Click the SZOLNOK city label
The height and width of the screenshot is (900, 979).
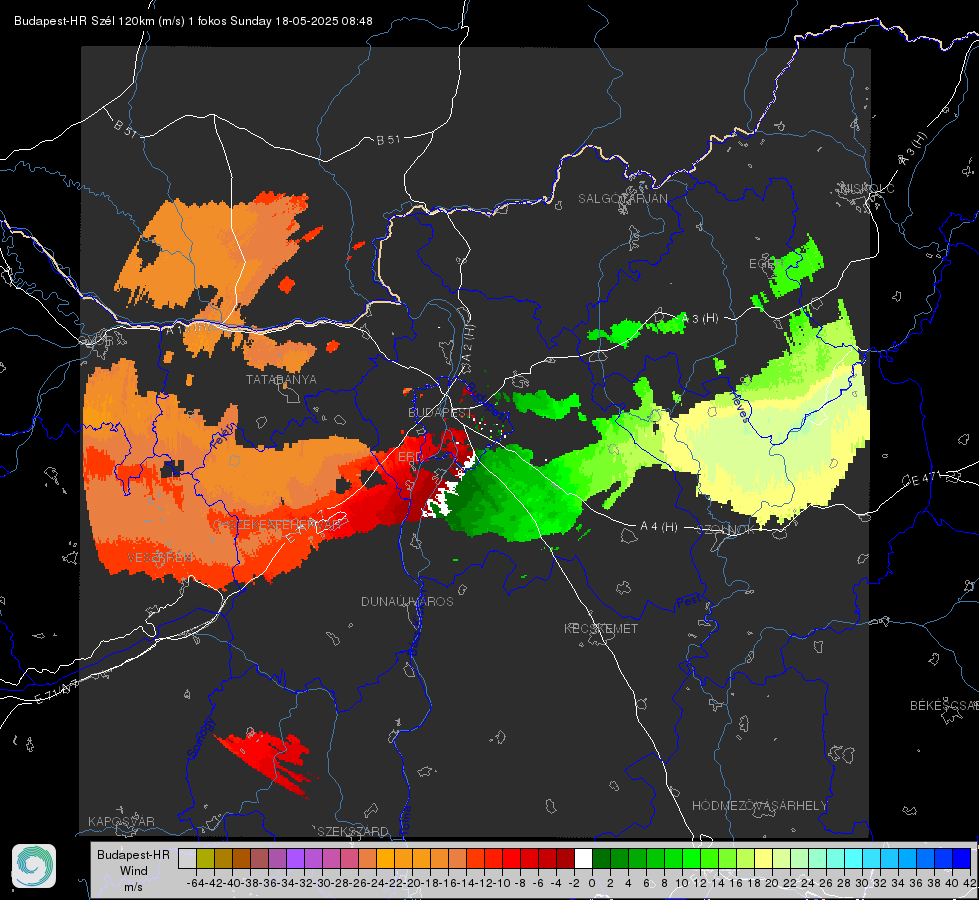728,529
